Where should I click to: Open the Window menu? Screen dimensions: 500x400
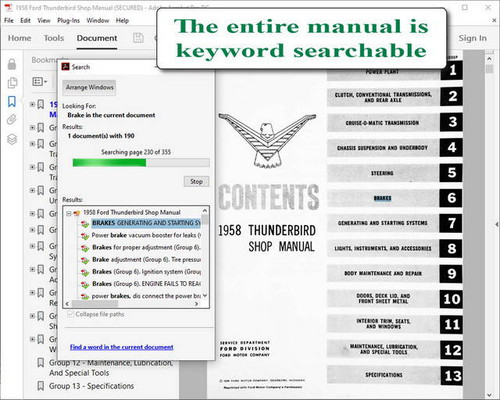click(x=98, y=21)
